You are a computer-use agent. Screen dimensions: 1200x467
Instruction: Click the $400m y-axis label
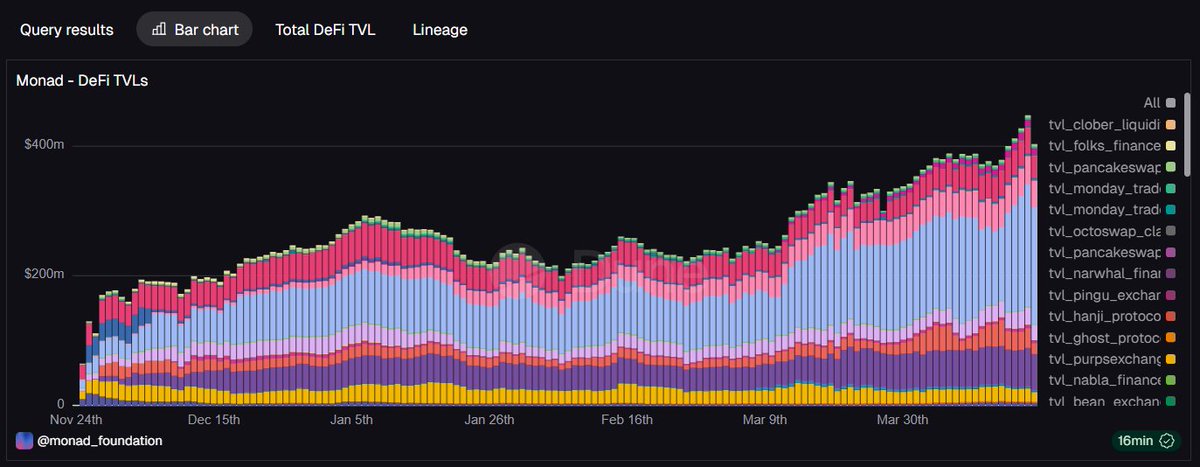tap(44, 145)
